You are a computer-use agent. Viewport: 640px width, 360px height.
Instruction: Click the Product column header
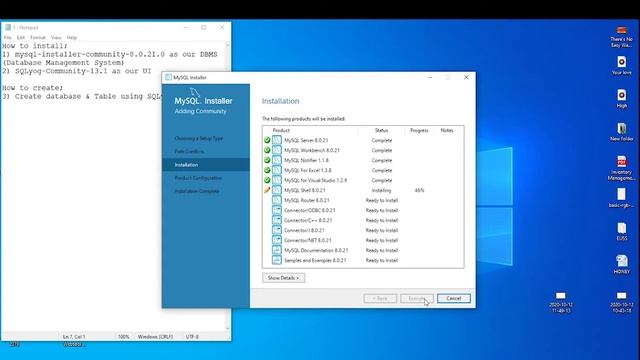point(281,130)
